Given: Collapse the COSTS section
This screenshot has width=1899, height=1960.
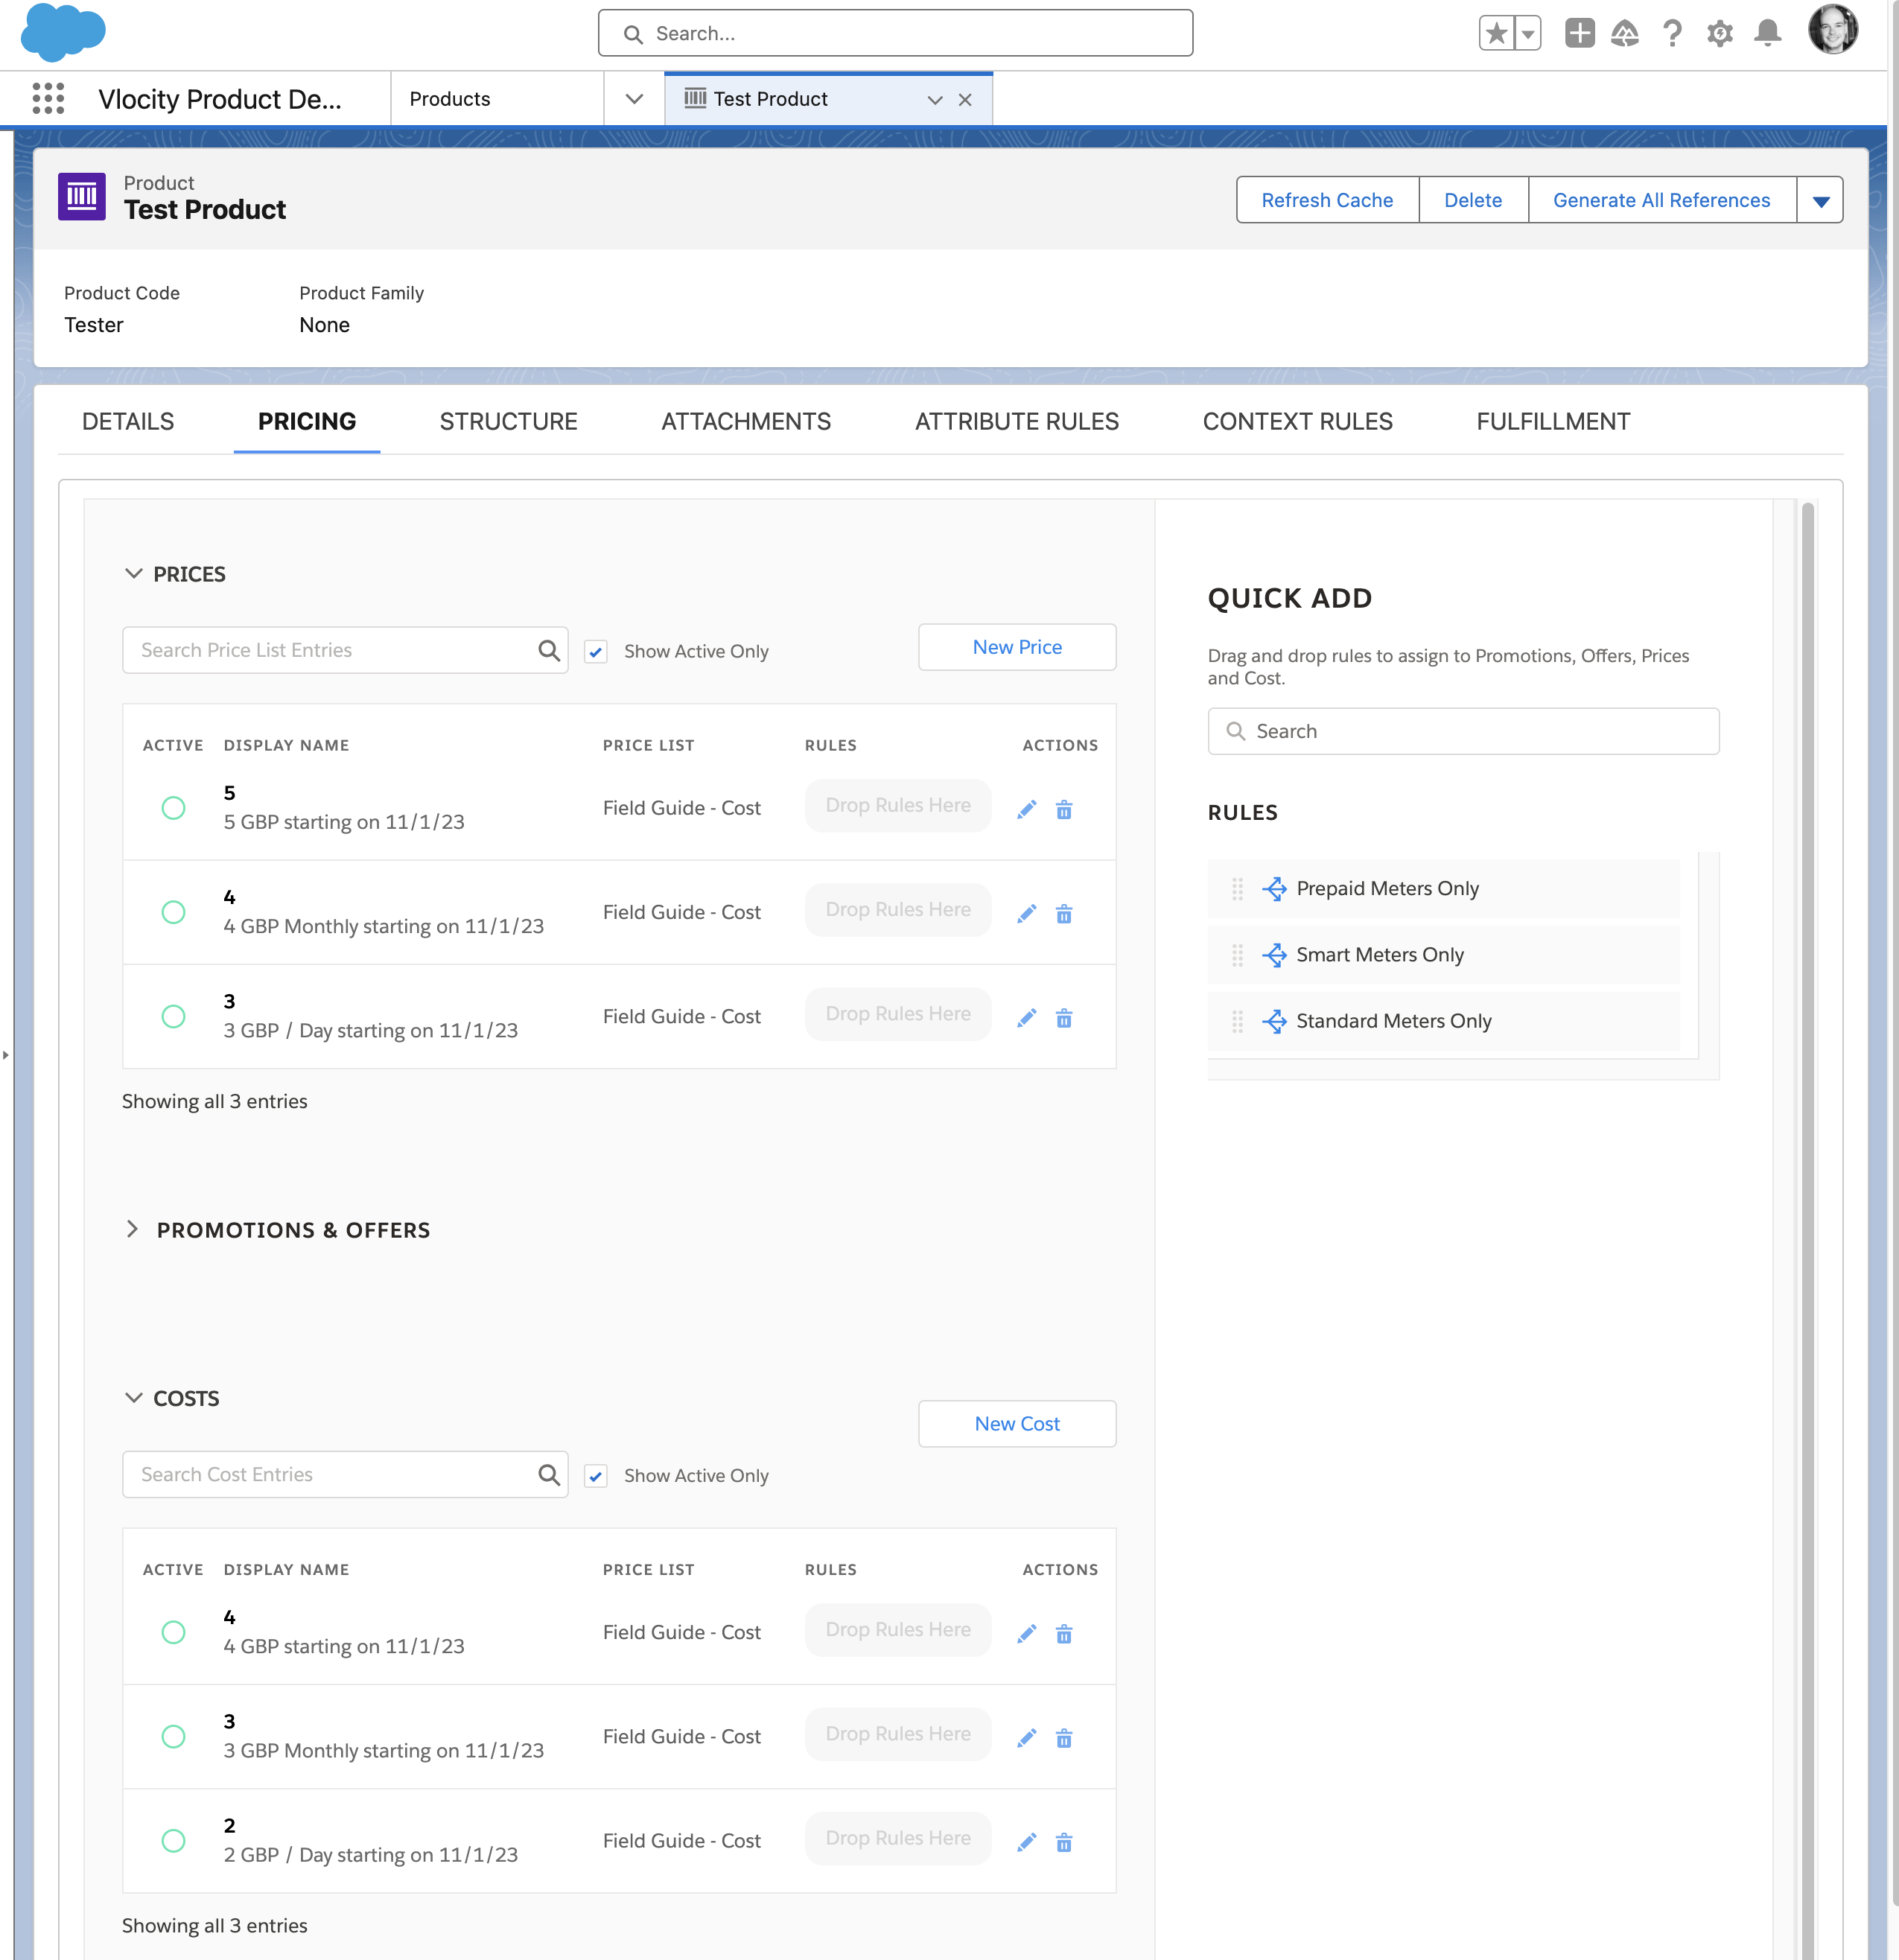Looking at the screenshot, I should point(133,1397).
